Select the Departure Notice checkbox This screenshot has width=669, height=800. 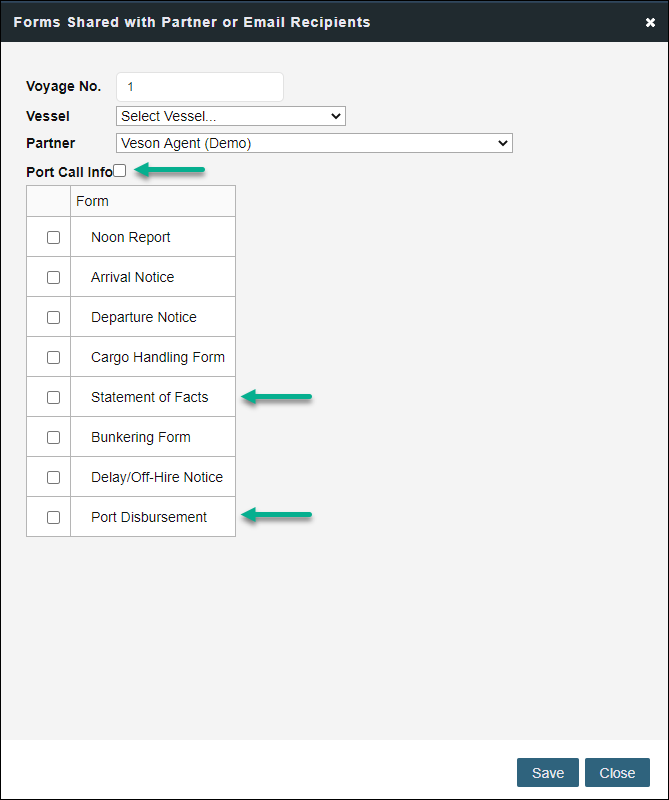pos(53,317)
